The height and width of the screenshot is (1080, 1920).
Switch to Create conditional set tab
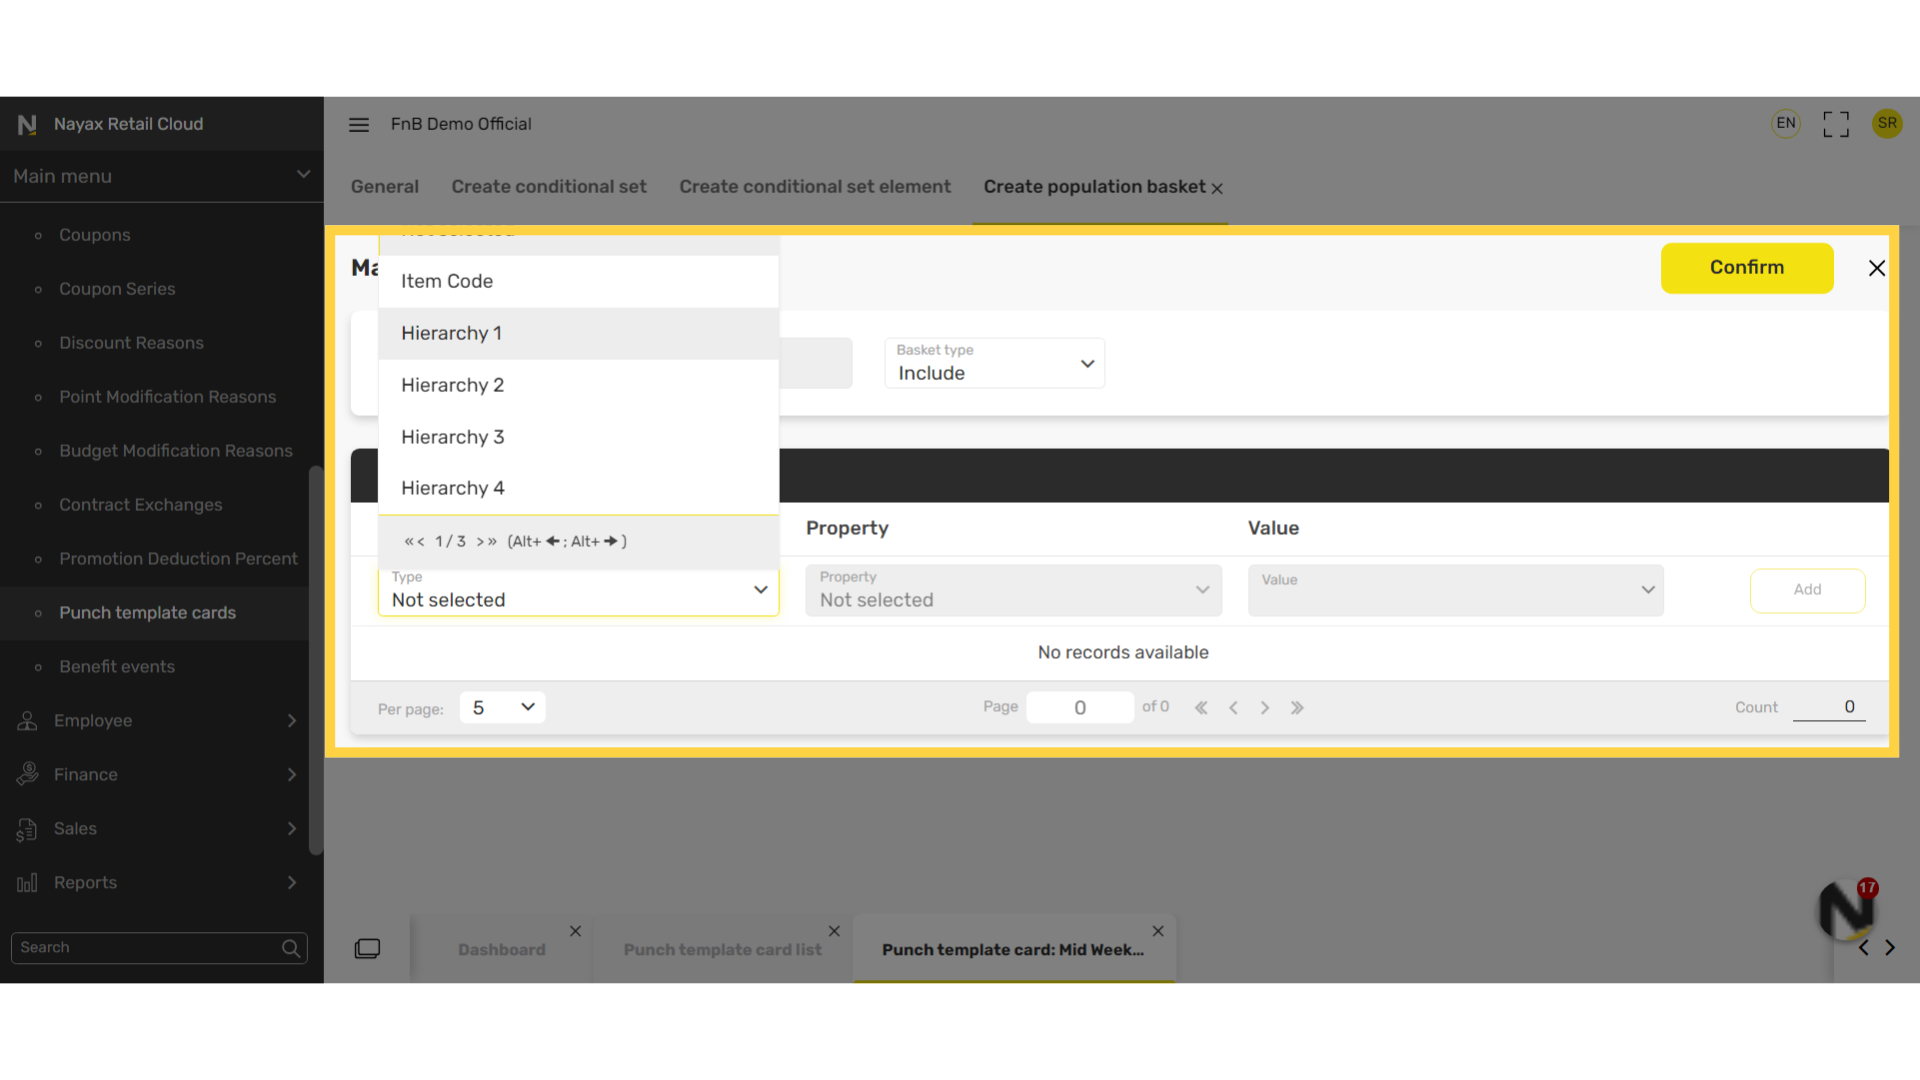pyautogui.click(x=549, y=187)
